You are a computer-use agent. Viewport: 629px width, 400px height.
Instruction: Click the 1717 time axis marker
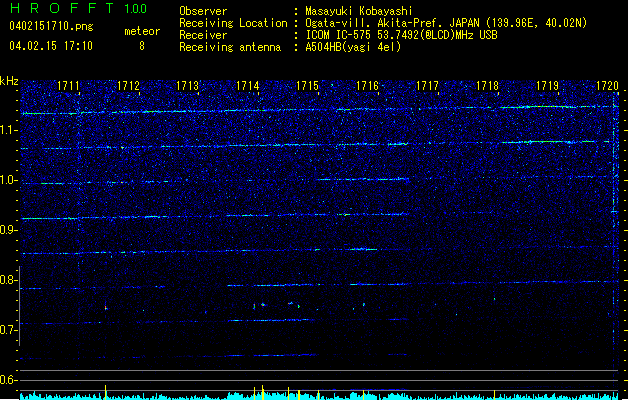pyautogui.click(x=427, y=85)
